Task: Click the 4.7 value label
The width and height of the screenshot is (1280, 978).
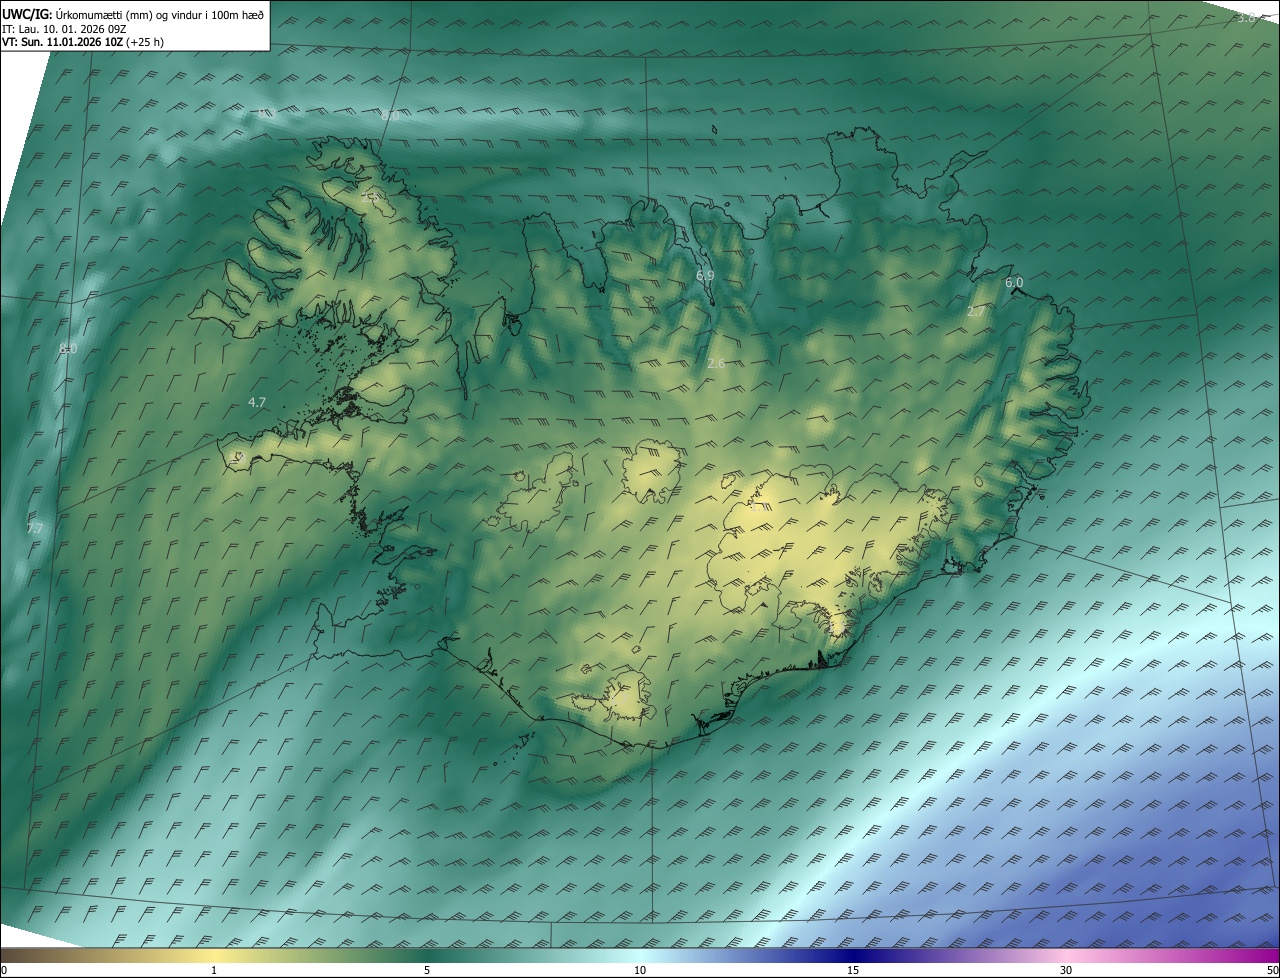Action: pos(257,402)
